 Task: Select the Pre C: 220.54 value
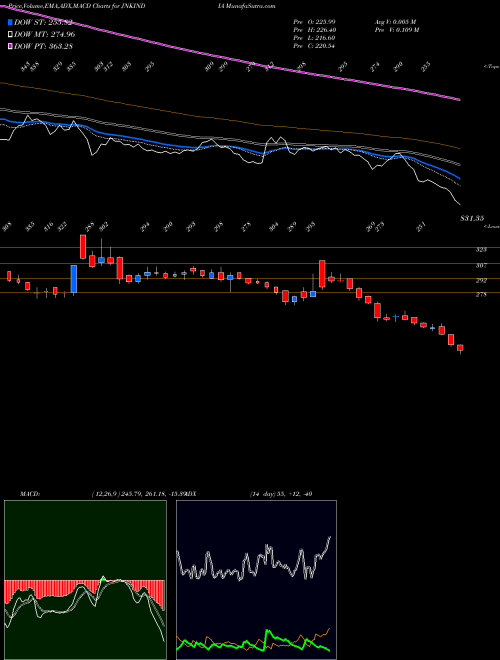(314, 46)
